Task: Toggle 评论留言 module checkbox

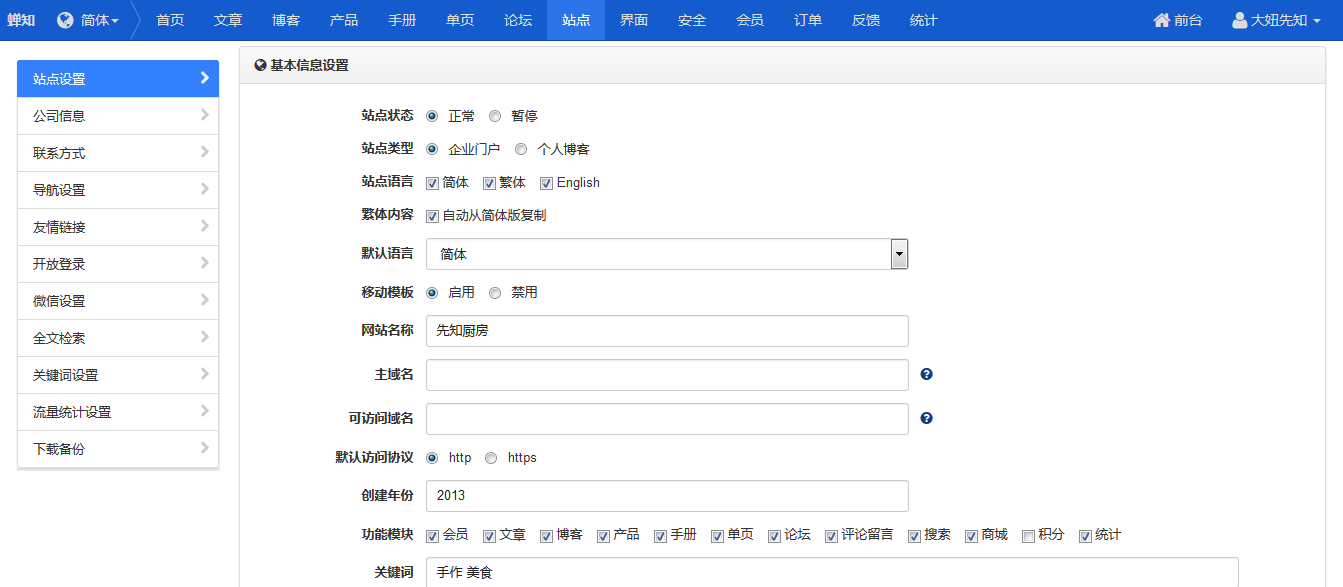Action: [x=831, y=536]
